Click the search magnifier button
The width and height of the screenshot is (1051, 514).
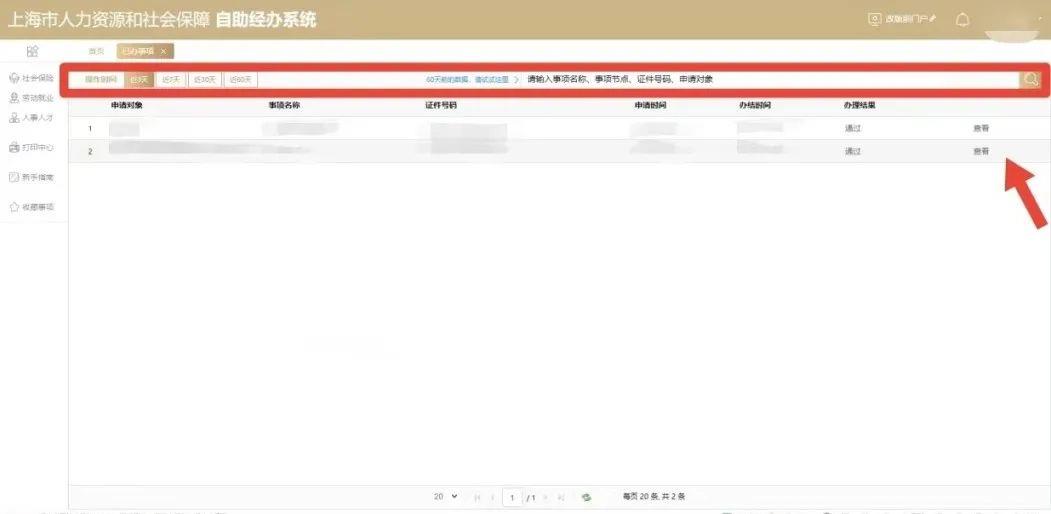(x=1030, y=79)
